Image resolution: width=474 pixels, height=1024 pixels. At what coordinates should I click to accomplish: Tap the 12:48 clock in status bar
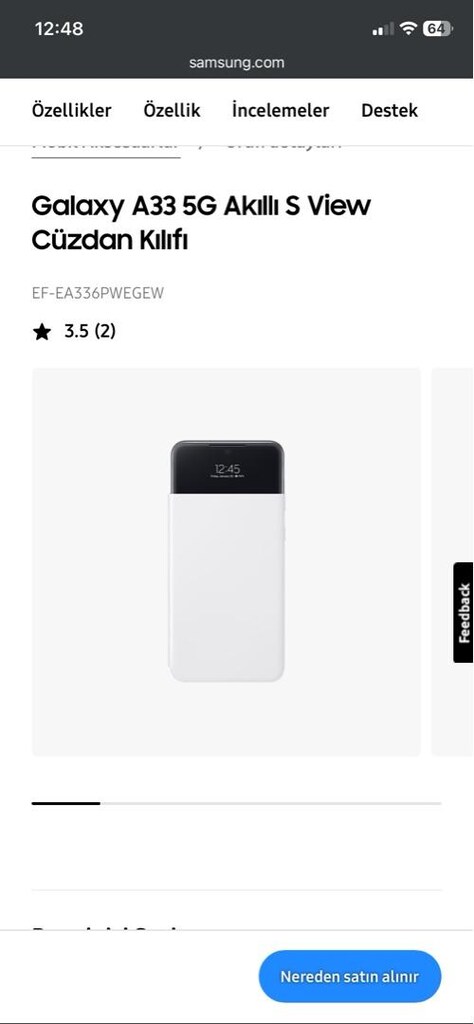[x=59, y=29]
